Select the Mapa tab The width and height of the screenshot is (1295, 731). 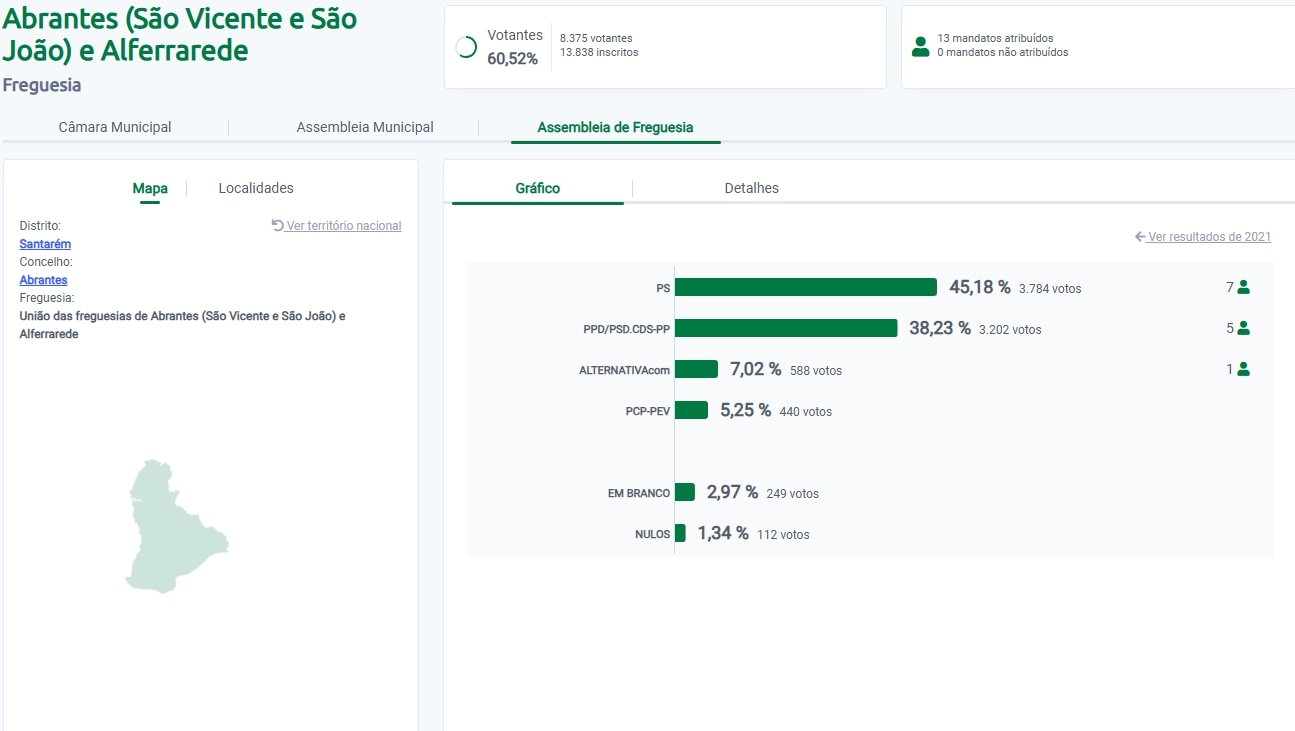click(150, 188)
